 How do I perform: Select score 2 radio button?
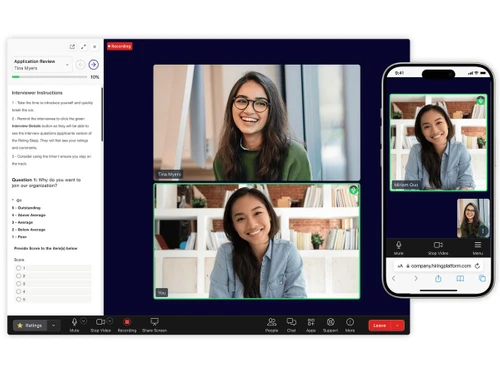pos(19,276)
